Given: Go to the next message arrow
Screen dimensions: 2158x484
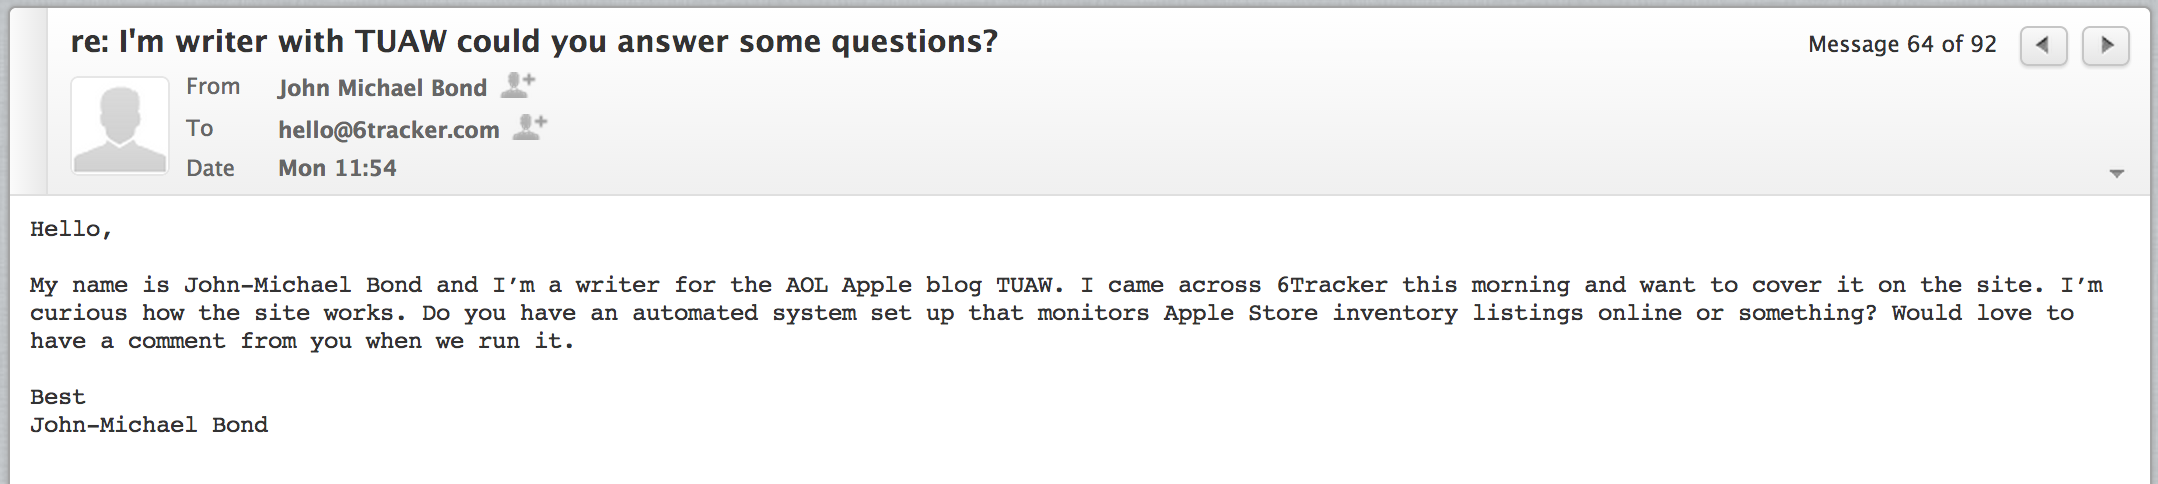Looking at the screenshot, I should [x=2105, y=45].
